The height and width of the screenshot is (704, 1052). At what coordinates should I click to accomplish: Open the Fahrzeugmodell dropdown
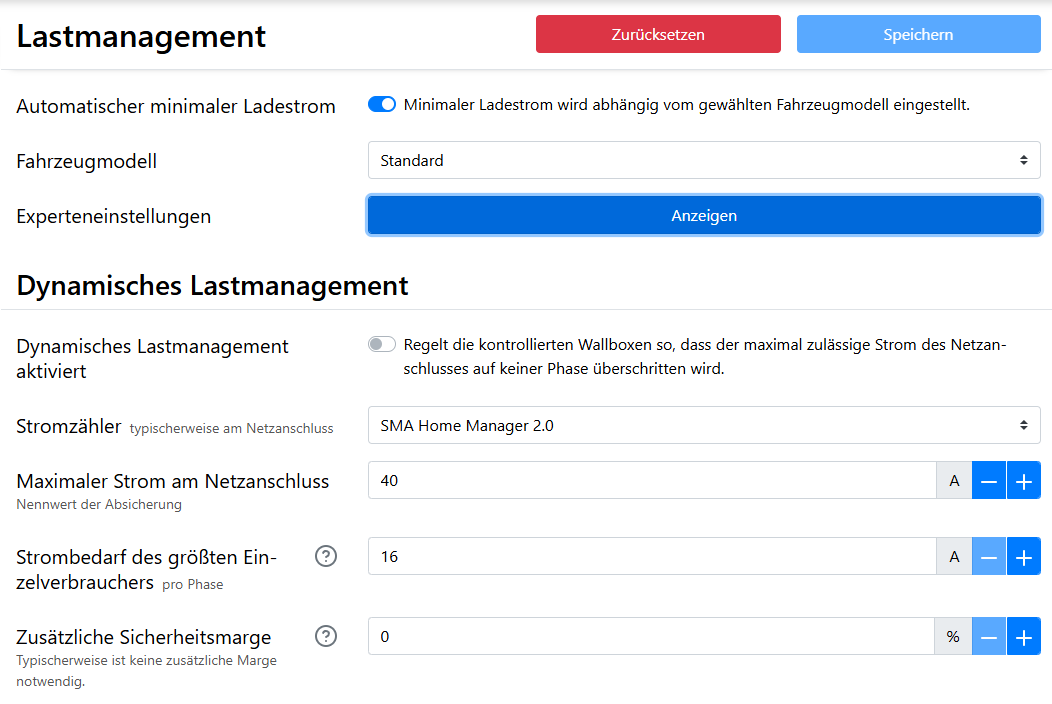pyautogui.click(x=704, y=160)
